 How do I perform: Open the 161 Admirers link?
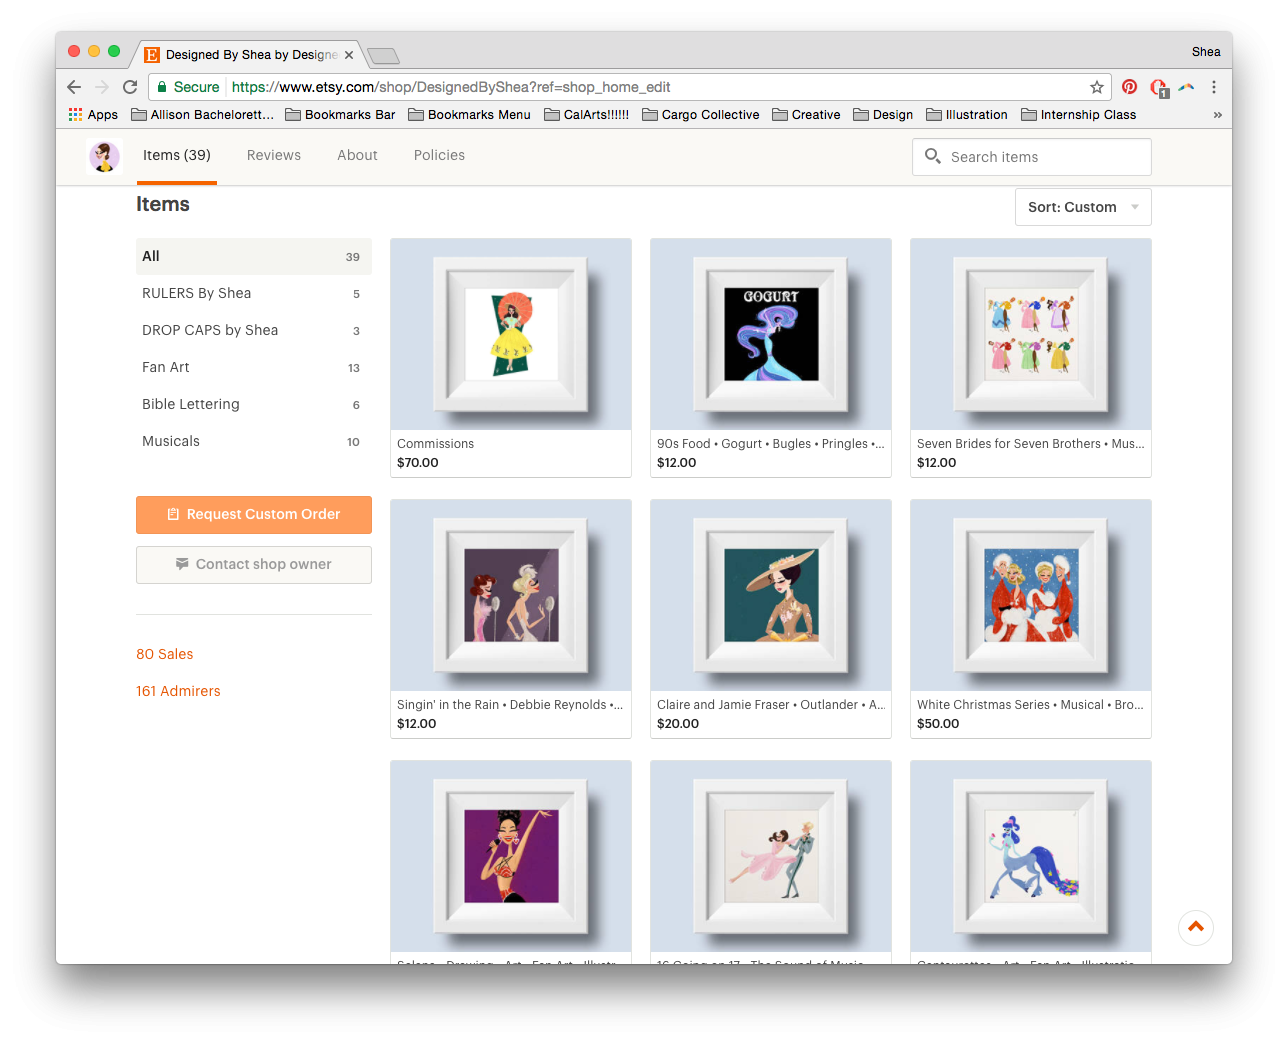click(x=178, y=691)
